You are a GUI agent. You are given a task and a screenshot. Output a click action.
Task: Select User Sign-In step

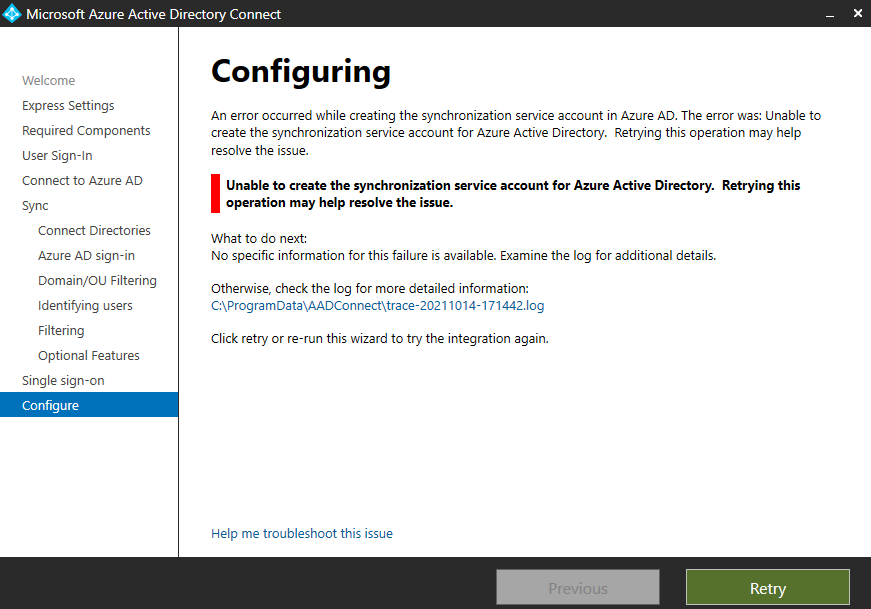[x=57, y=156]
